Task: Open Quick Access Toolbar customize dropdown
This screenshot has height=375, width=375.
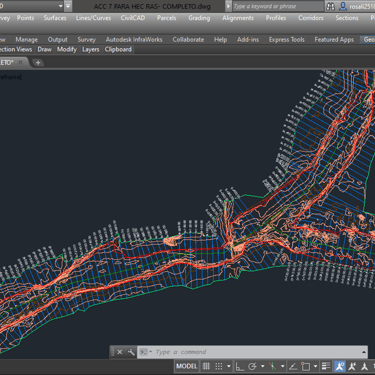Action: [68, 6]
